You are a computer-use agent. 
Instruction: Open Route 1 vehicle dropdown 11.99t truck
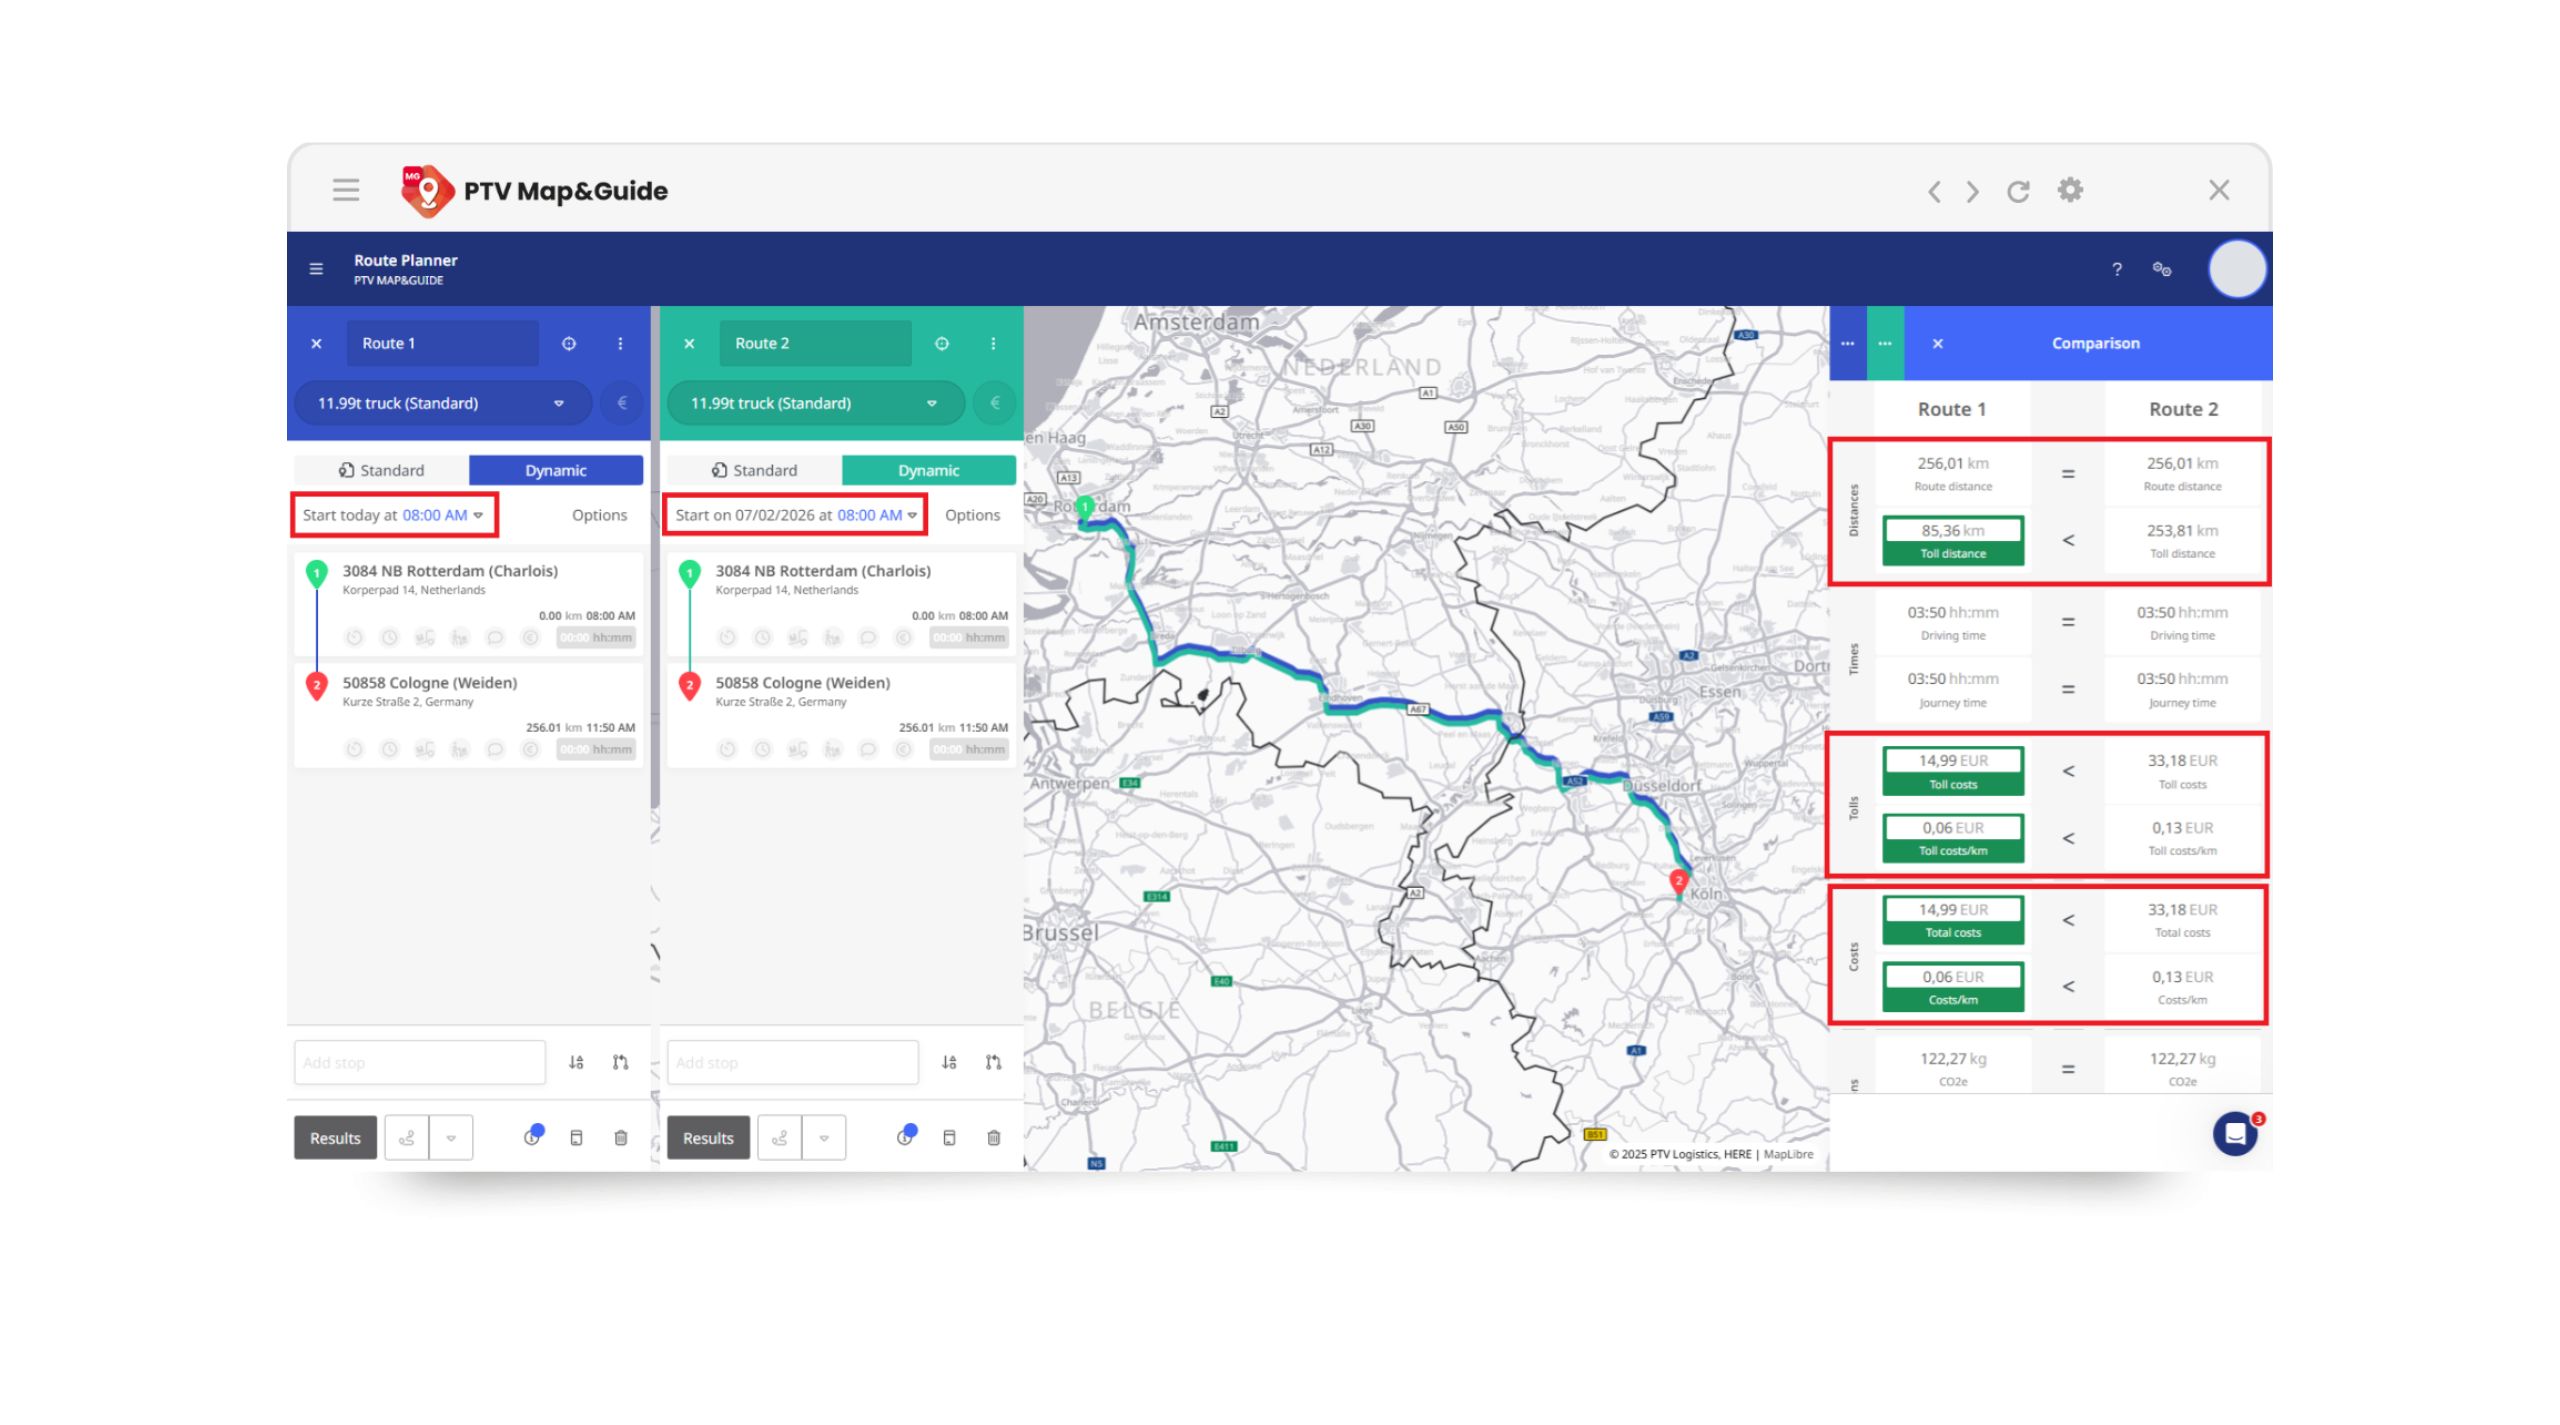pyautogui.click(x=441, y=403)
